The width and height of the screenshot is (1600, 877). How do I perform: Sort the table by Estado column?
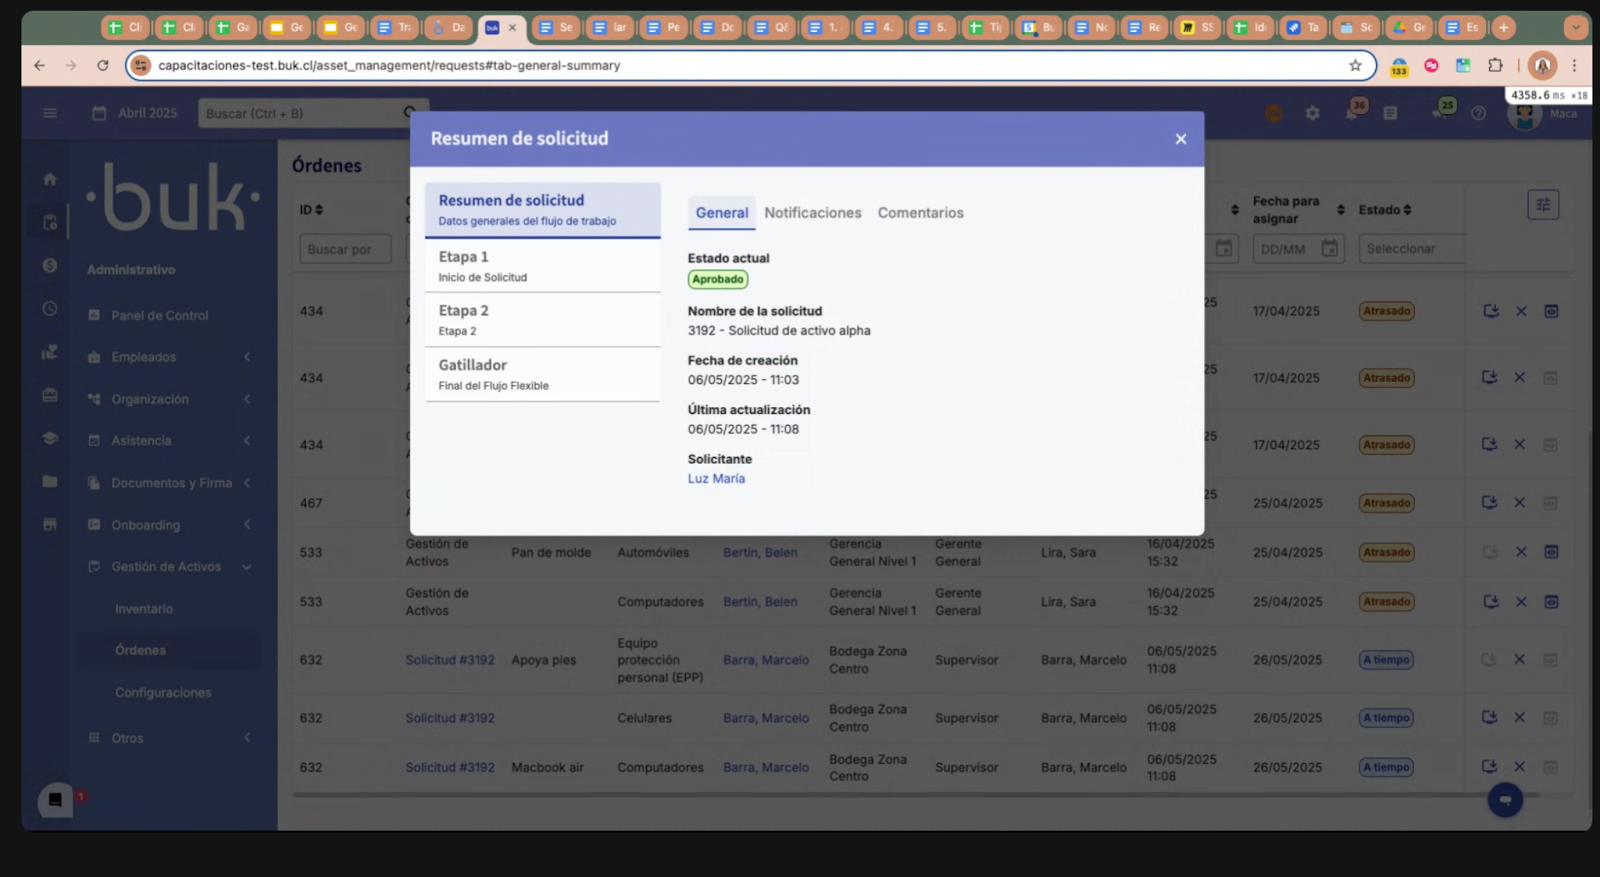pyautogui.click(x=1385, y=210)
